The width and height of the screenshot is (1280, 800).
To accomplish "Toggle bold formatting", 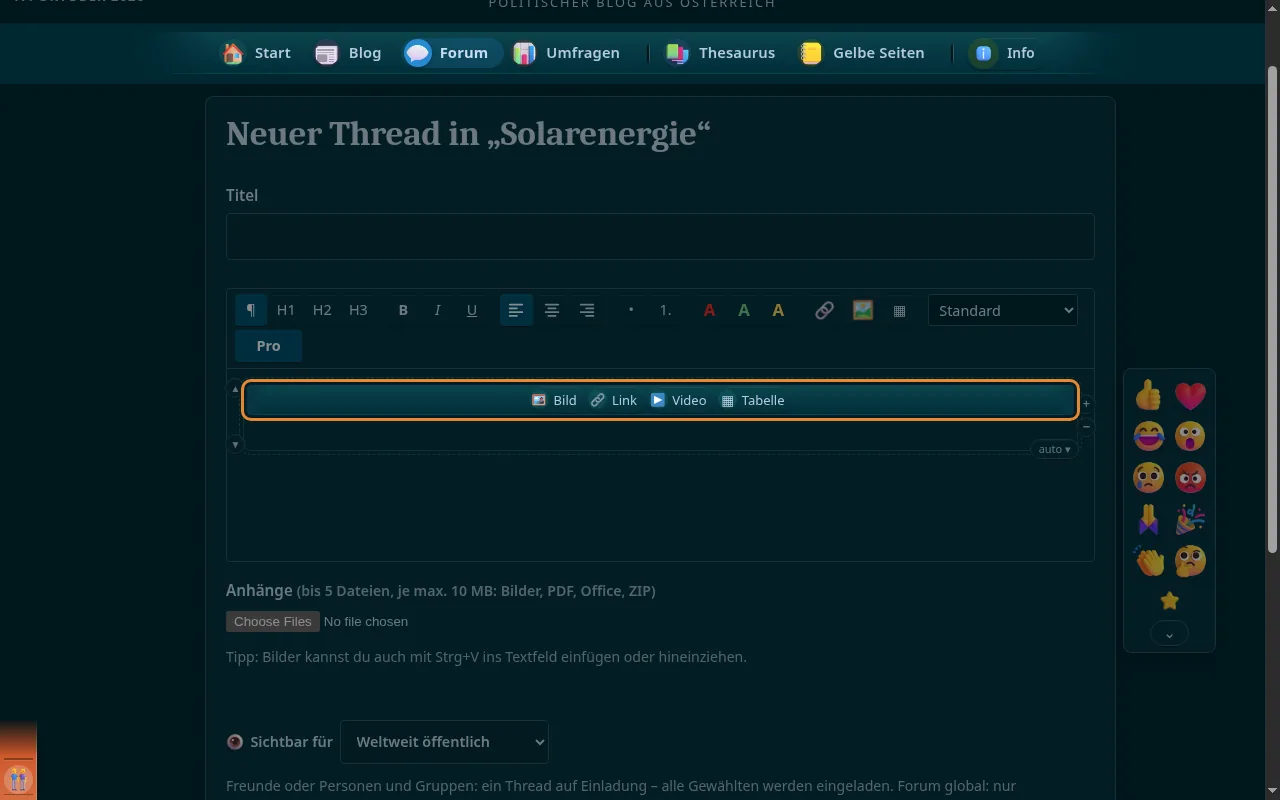I will pos(403,310).
